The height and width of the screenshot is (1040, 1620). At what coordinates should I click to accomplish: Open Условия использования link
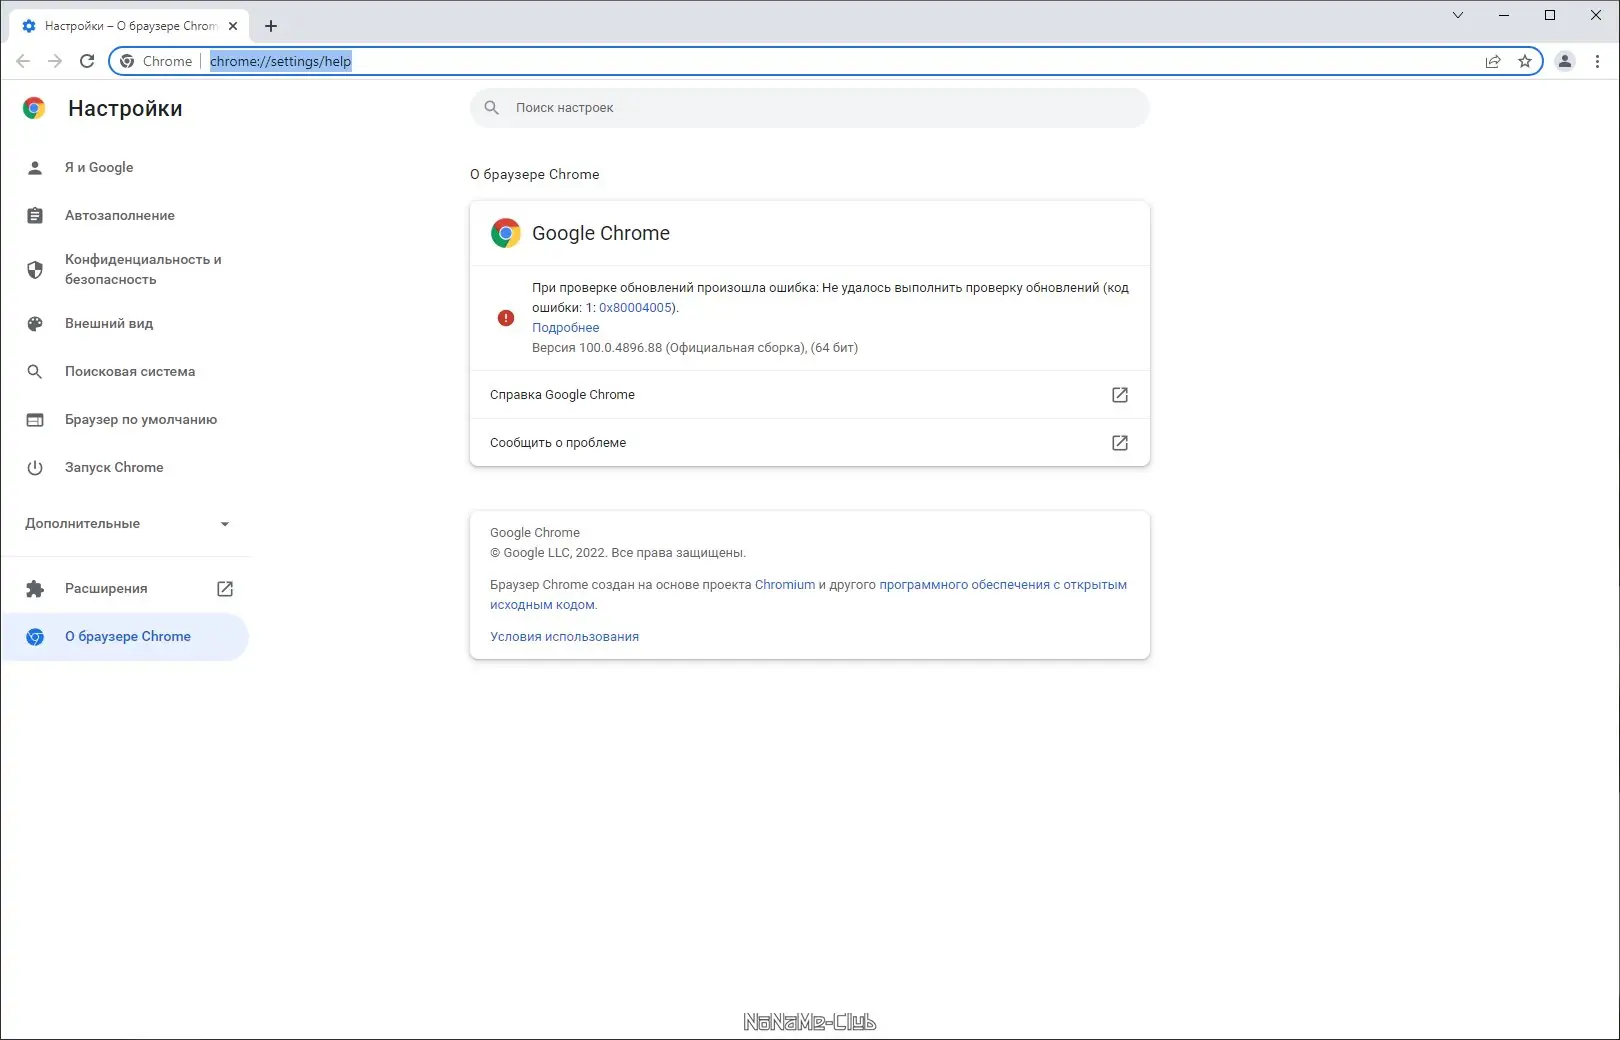pyautogui.click(x=564, y=636)
